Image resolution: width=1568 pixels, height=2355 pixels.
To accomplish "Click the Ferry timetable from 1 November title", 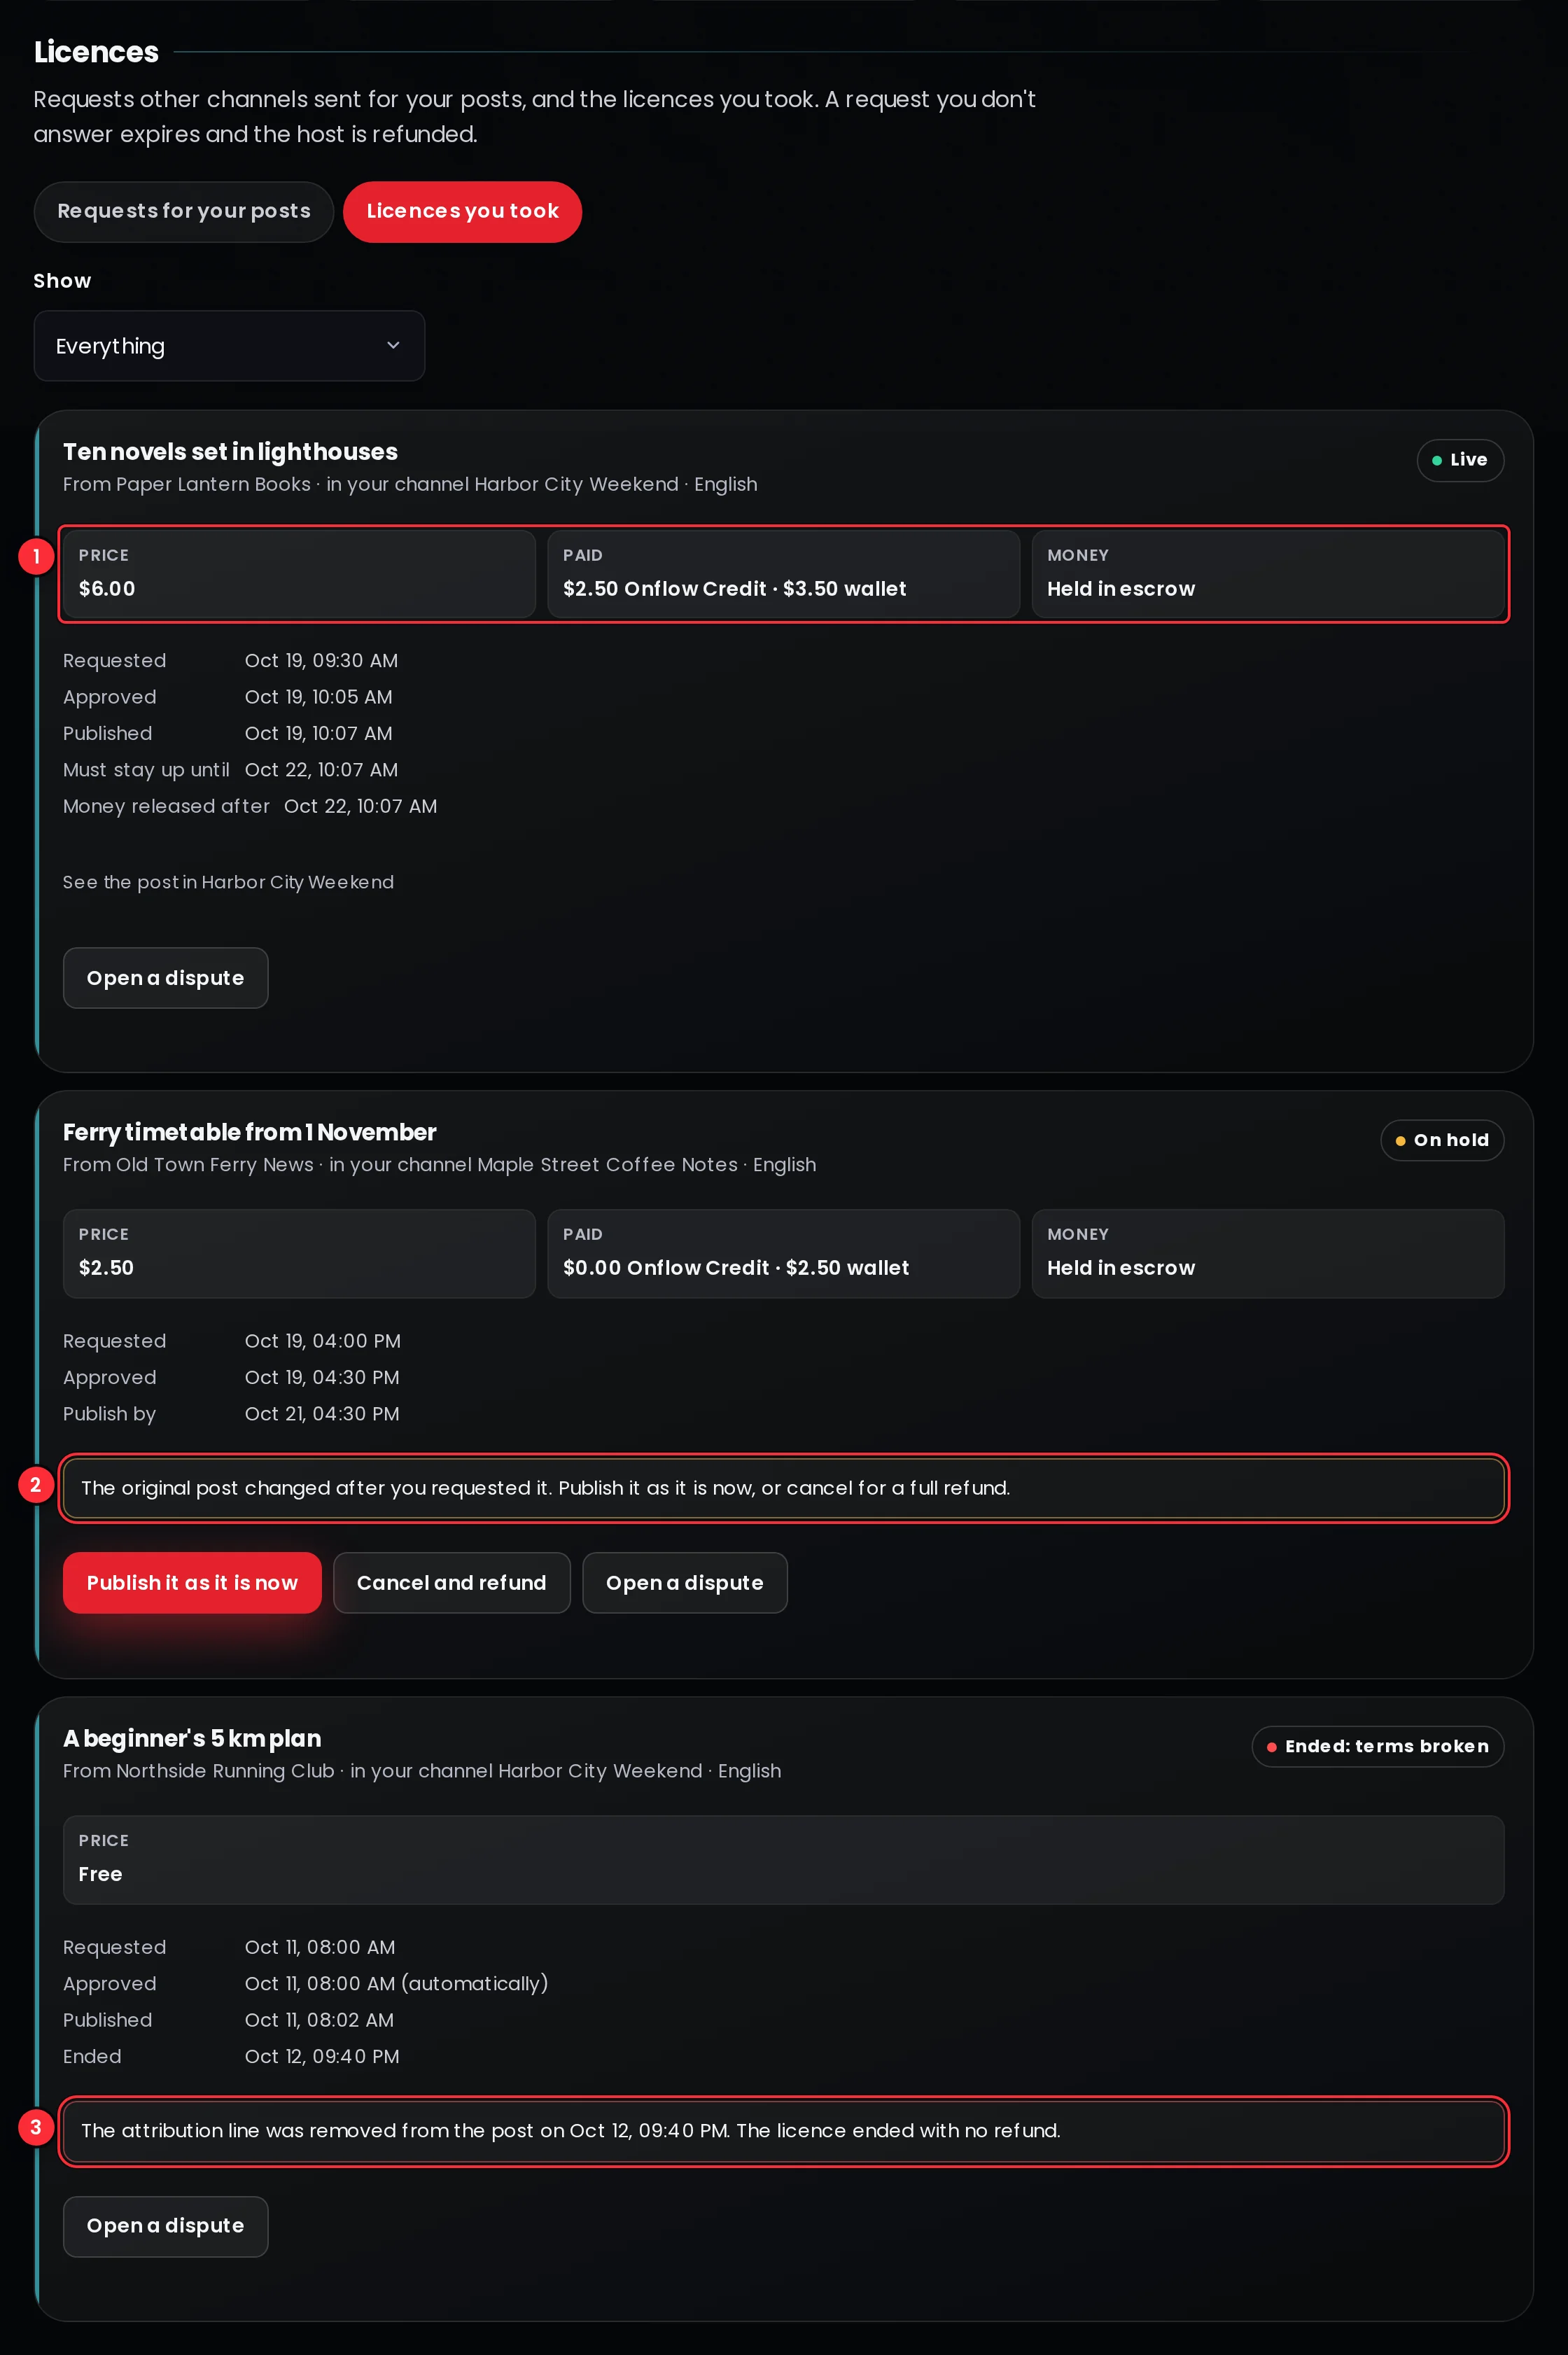I will tap(249, 1132).
